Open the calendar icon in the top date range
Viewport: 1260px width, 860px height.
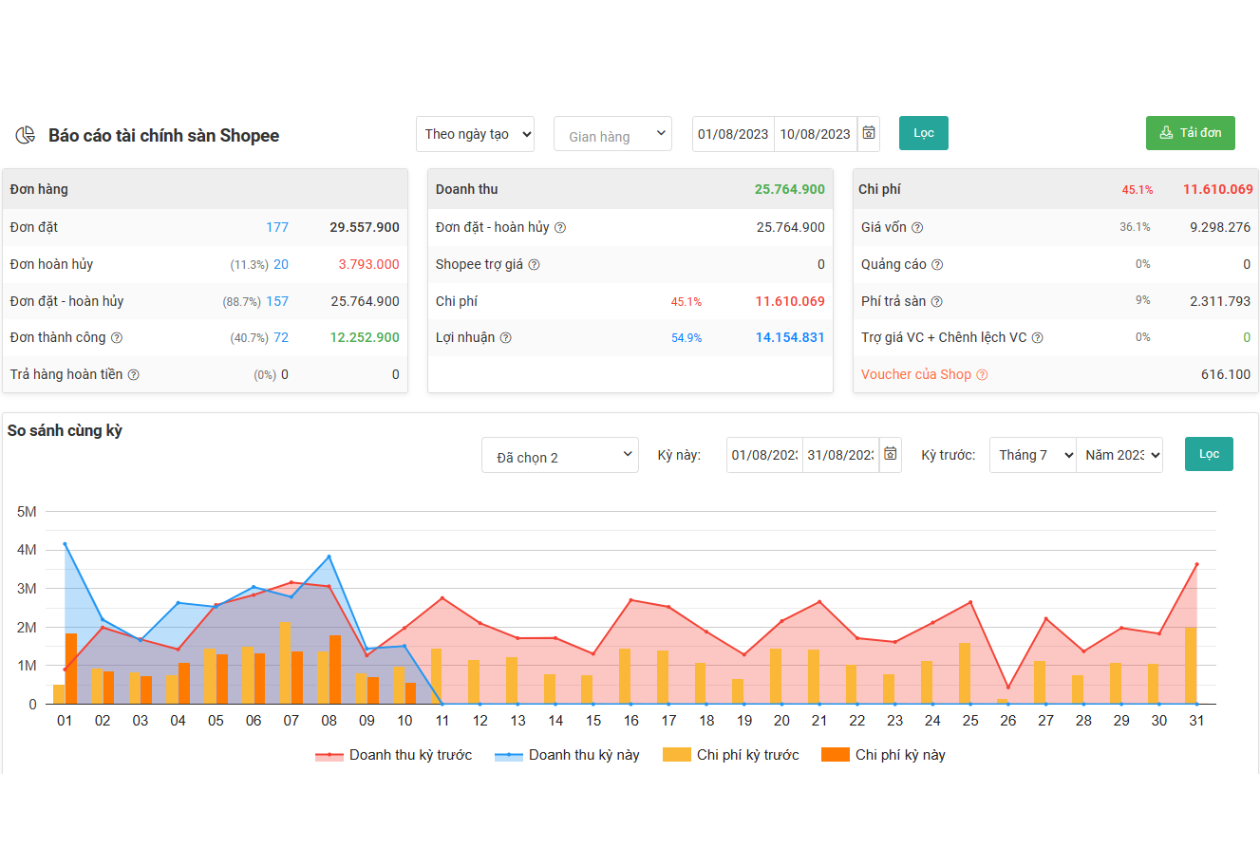click(x=869, y=134)
